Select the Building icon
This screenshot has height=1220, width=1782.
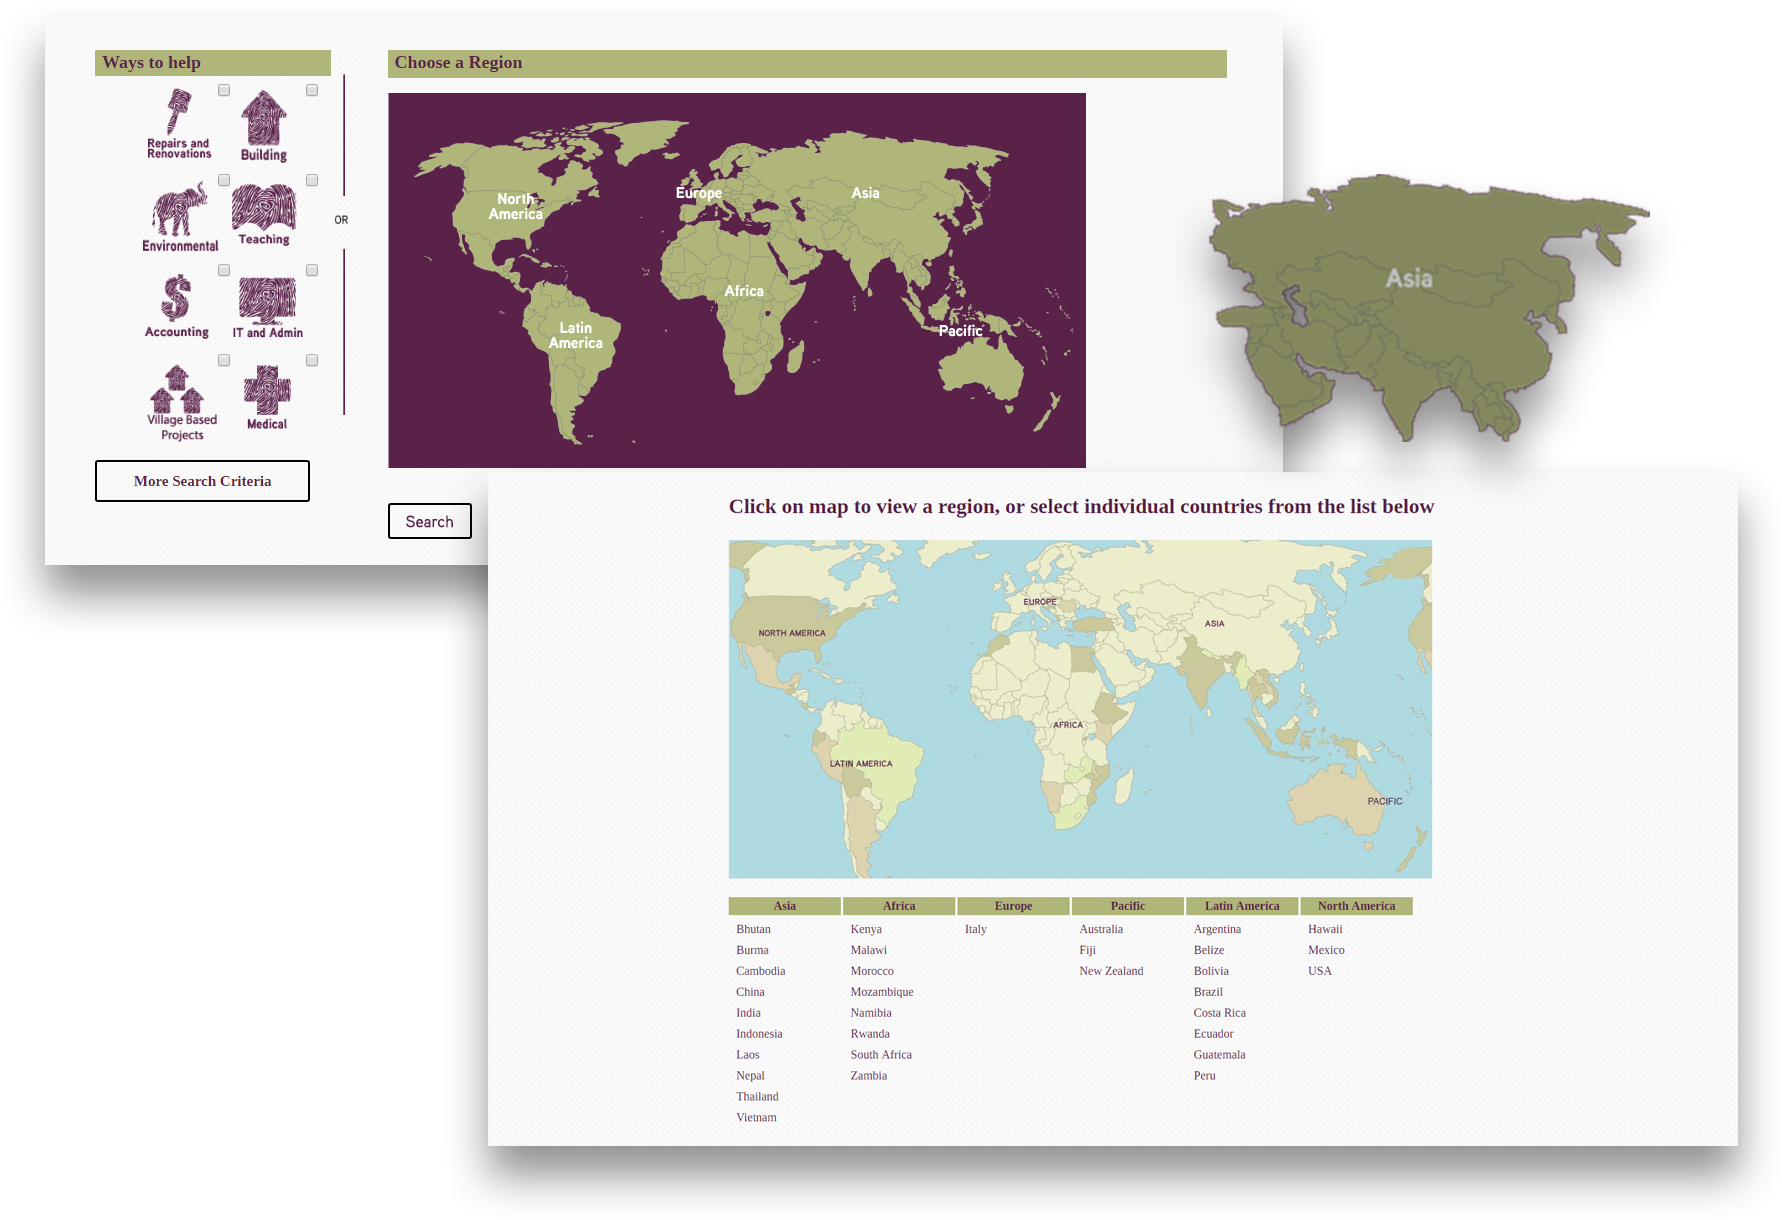coord(264,120)
